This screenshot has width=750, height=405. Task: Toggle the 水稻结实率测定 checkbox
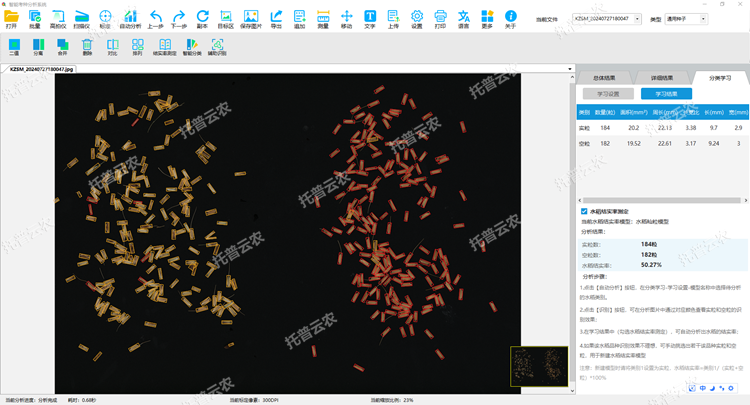point(584,212)
